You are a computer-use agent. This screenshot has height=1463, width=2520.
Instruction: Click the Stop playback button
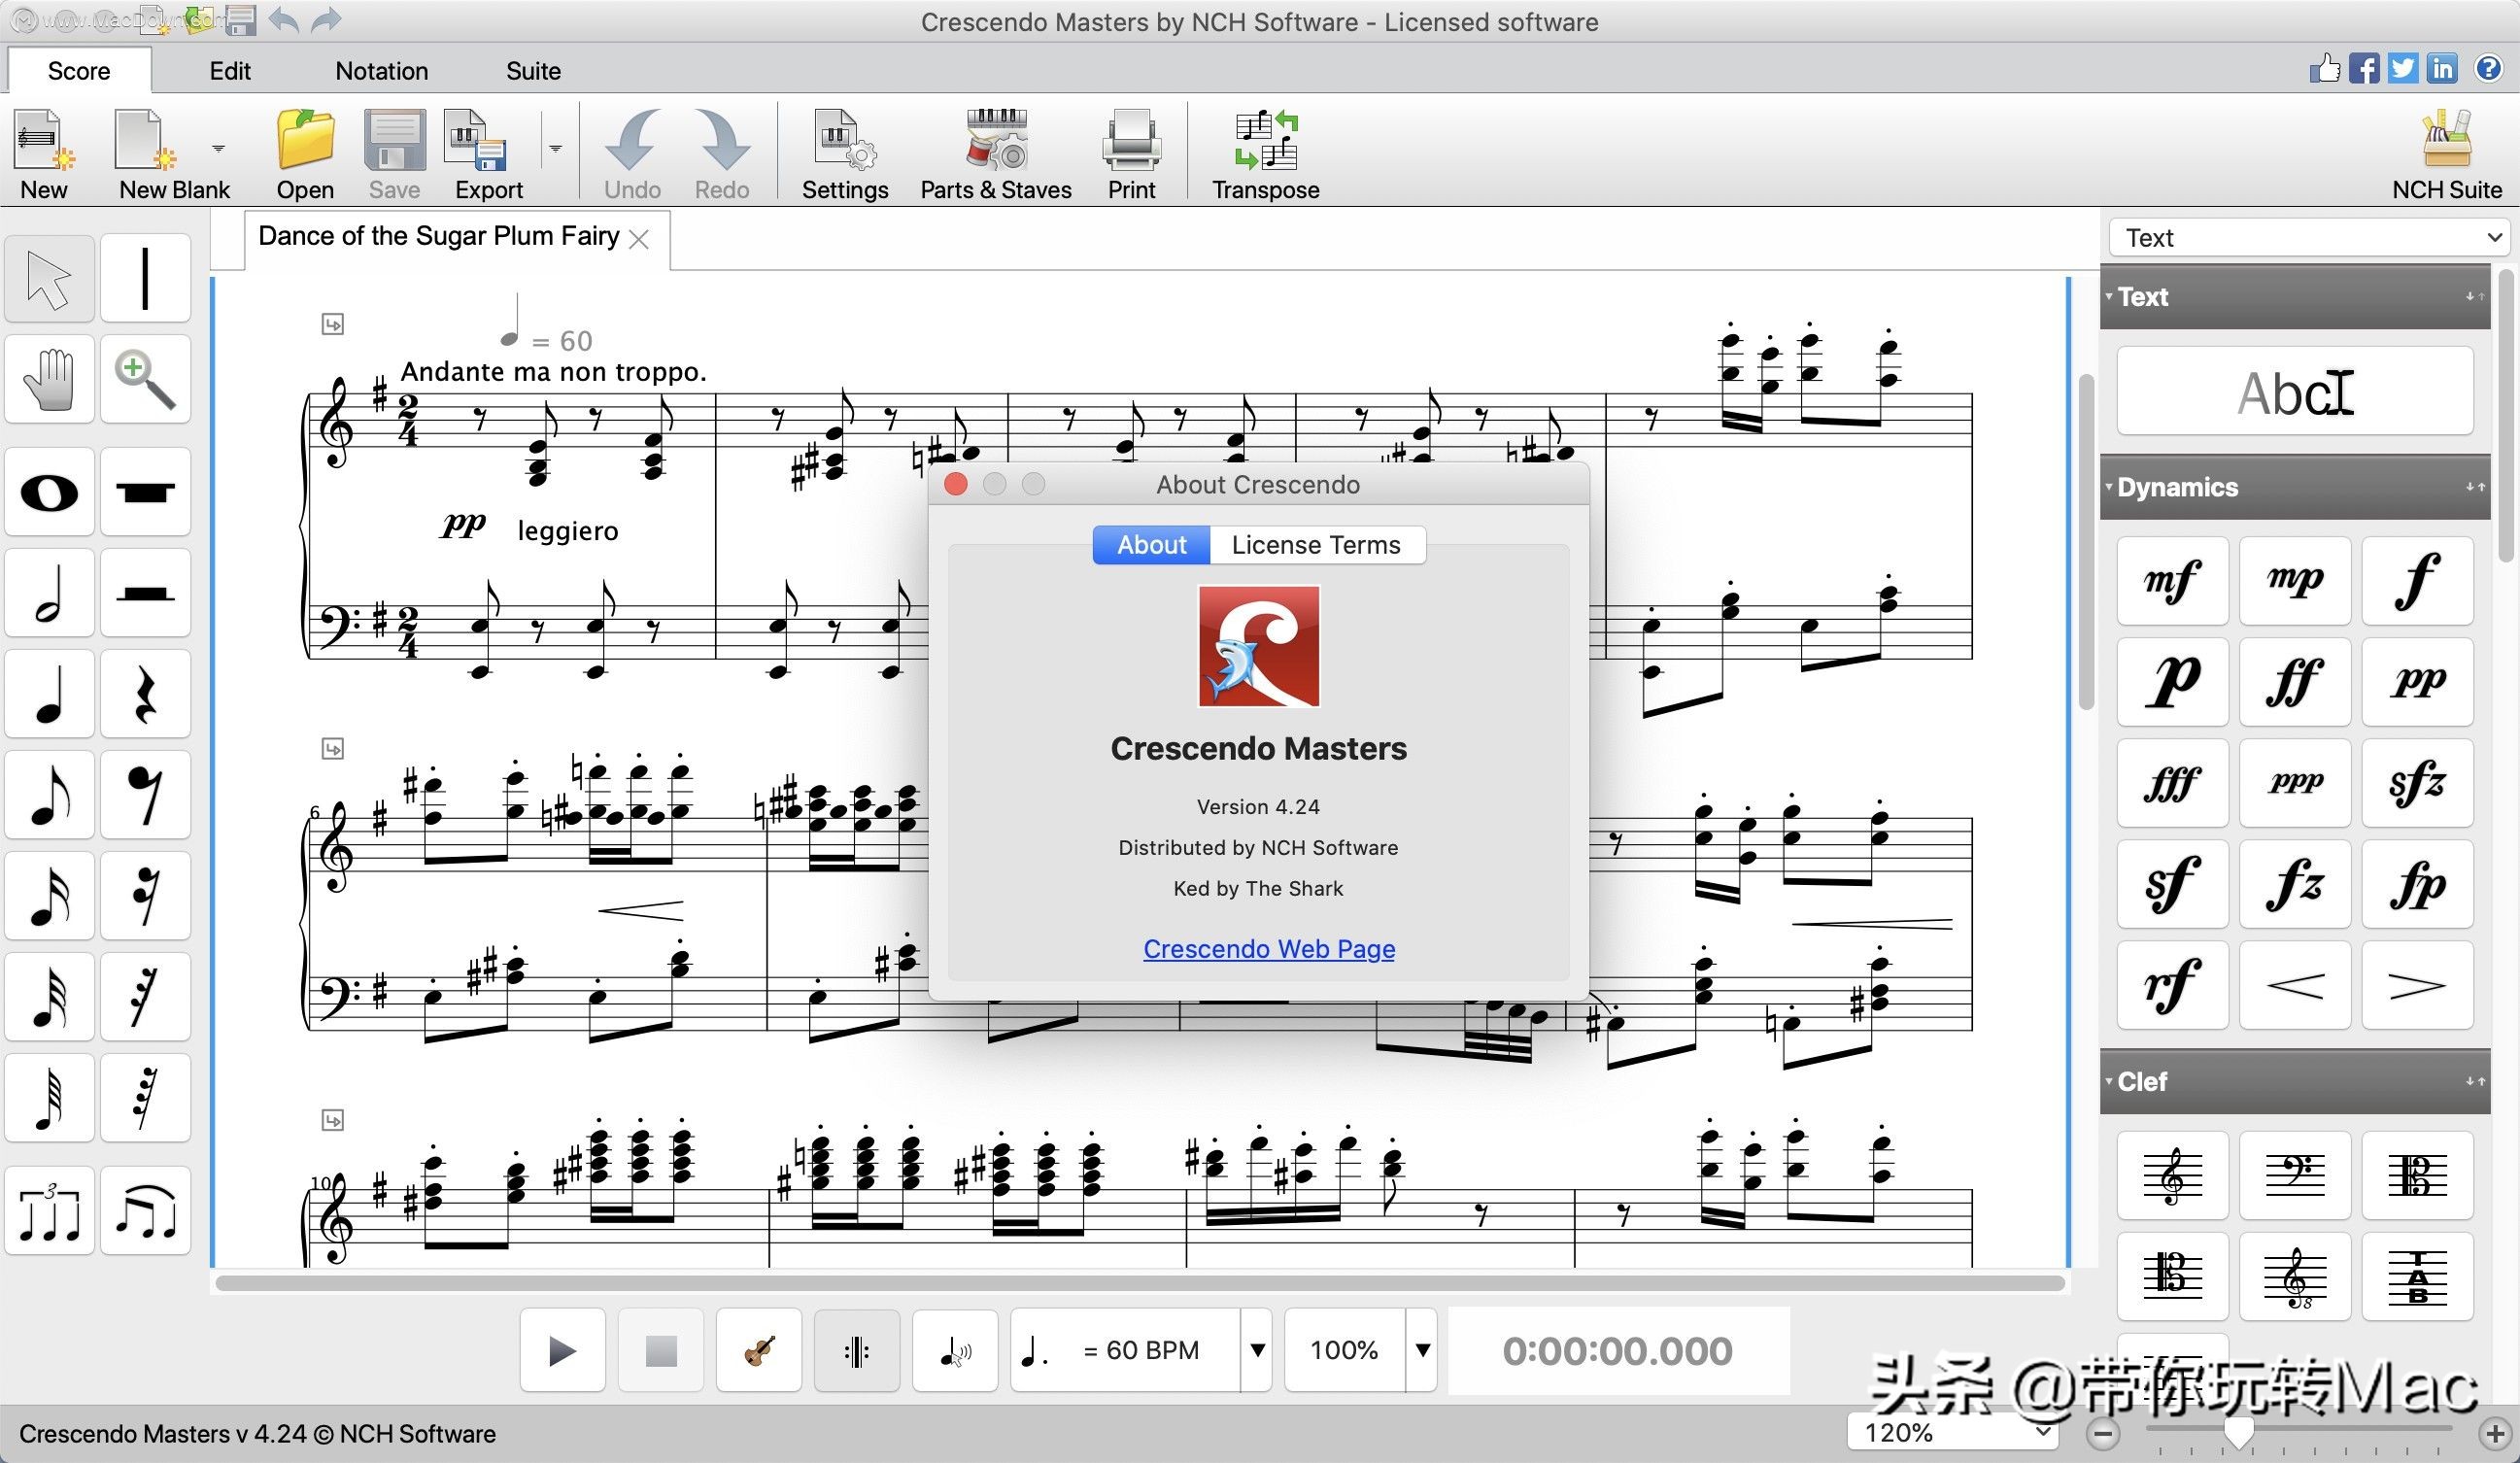pos(660,1351)
